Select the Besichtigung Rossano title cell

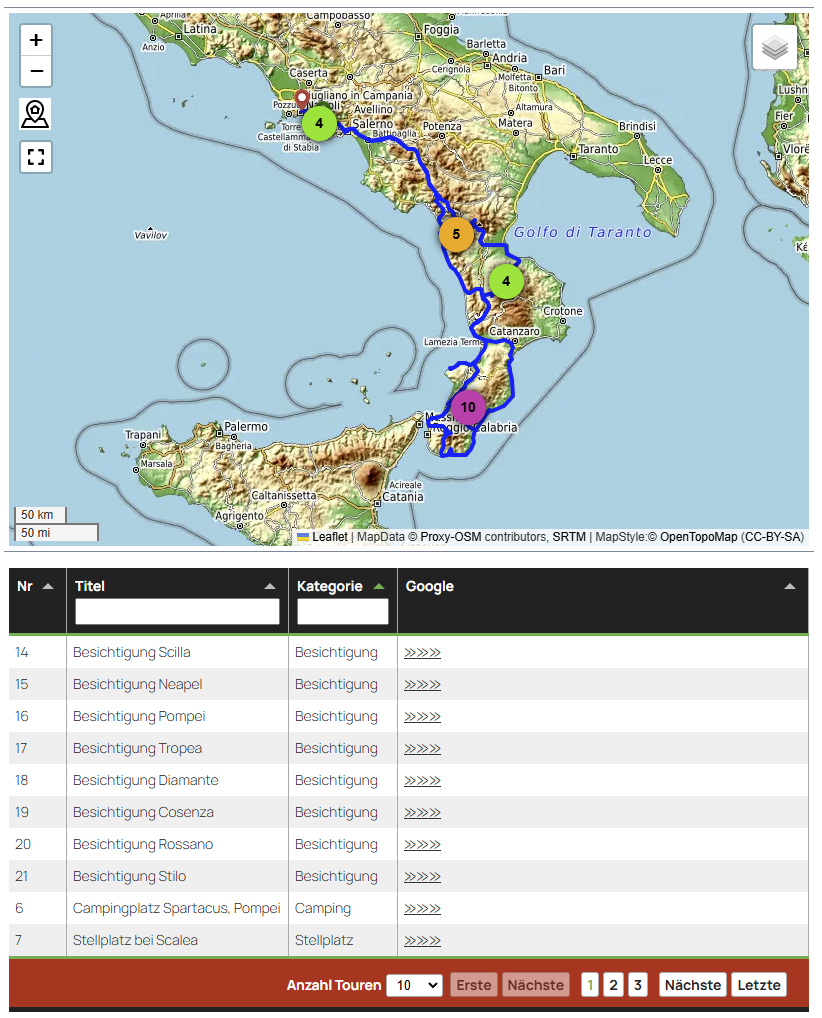coord(177,845)
